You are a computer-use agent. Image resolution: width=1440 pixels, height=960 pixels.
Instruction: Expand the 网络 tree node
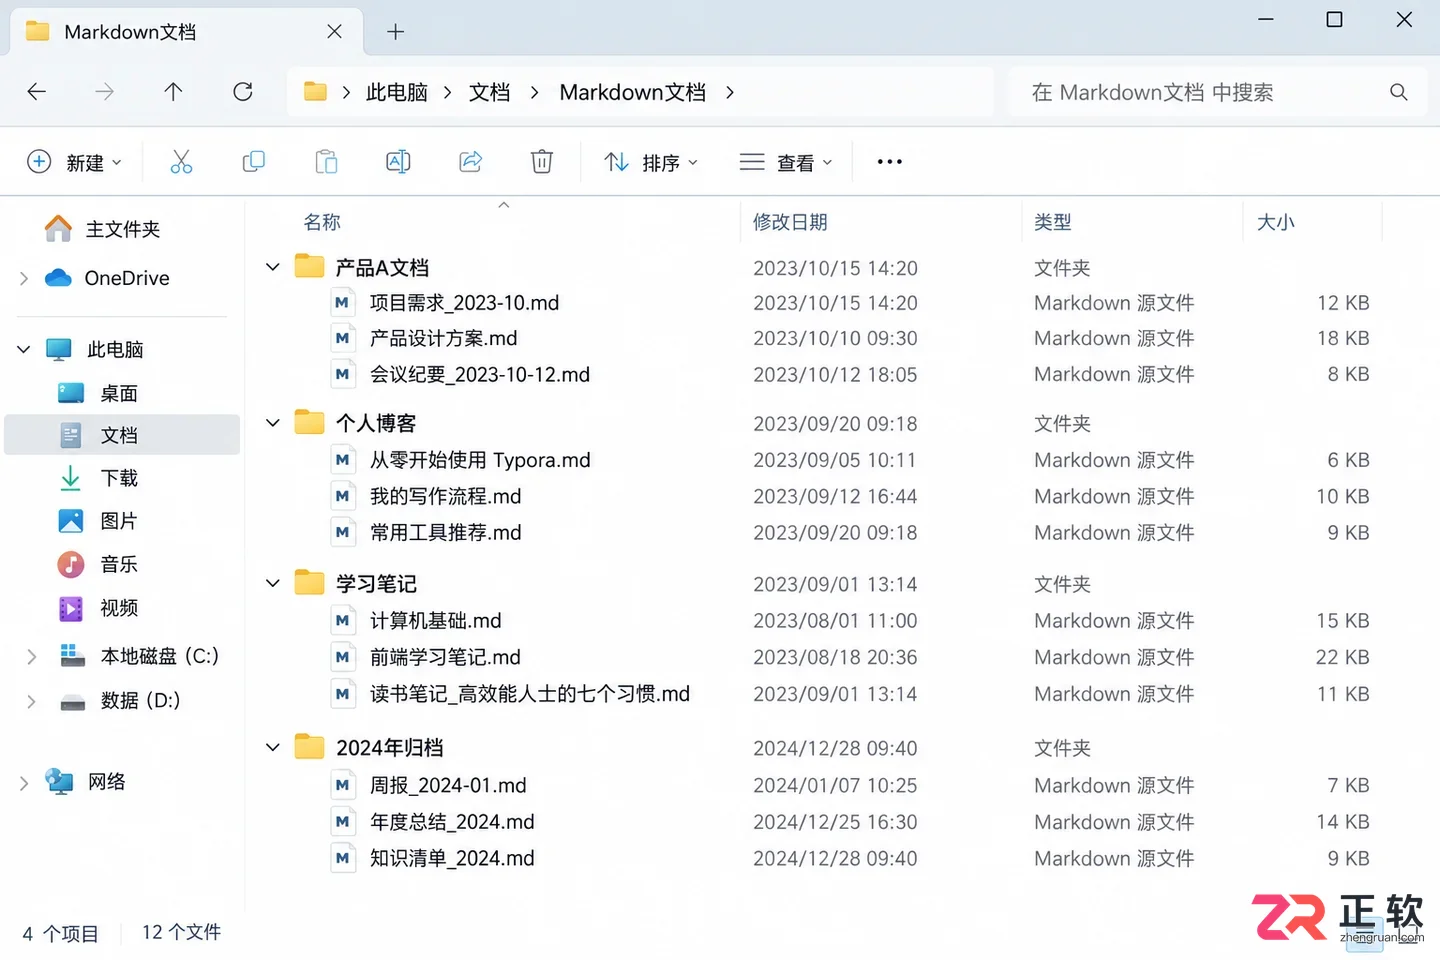point(24,783)
